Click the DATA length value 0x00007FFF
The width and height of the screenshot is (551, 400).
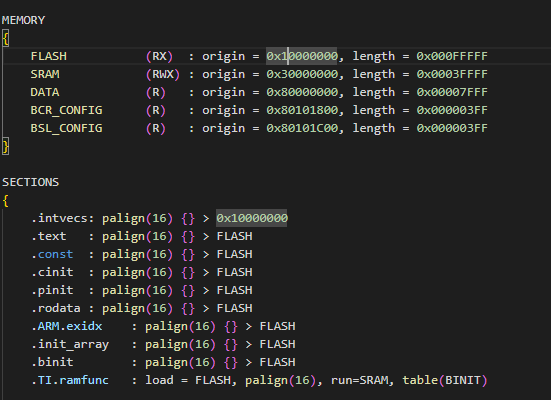[452, 92]
